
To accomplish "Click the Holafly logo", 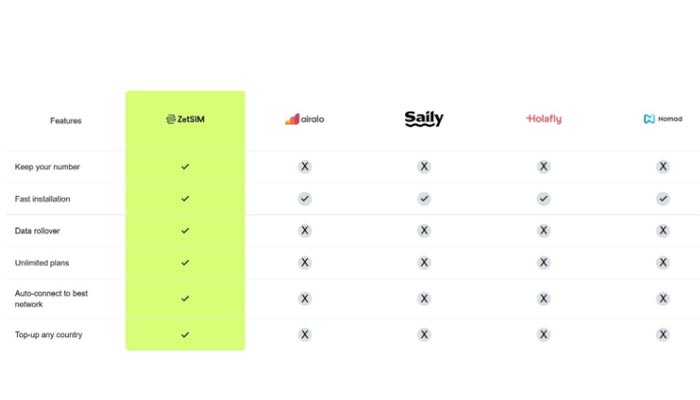I will pos(543,119).
